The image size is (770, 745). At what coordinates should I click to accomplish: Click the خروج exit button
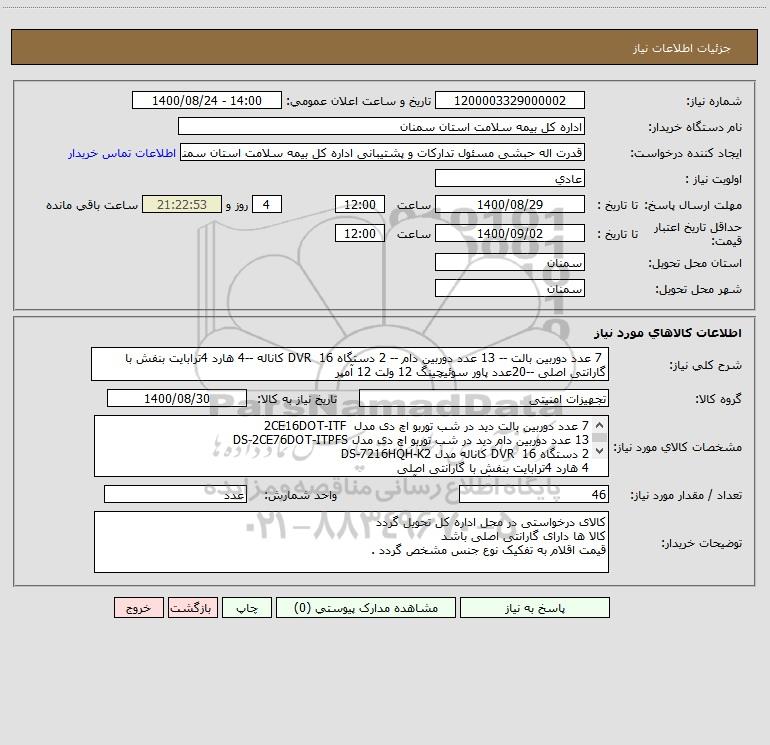[x=138, y=608]
